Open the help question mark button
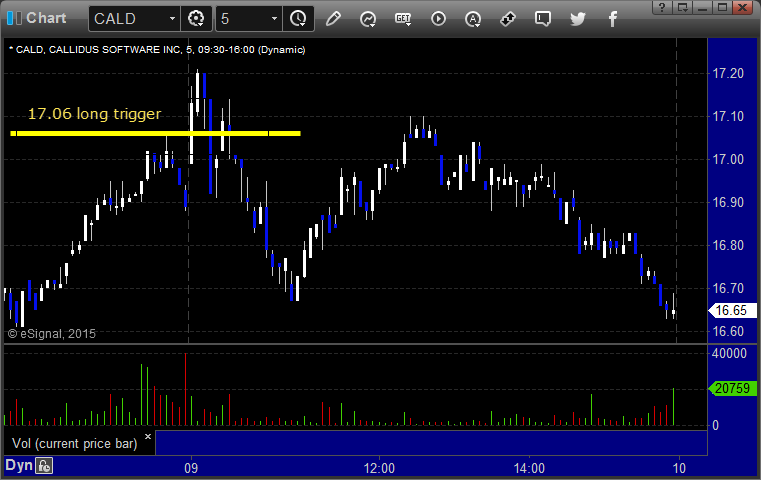Screen dimensions: 761x480 662,7
